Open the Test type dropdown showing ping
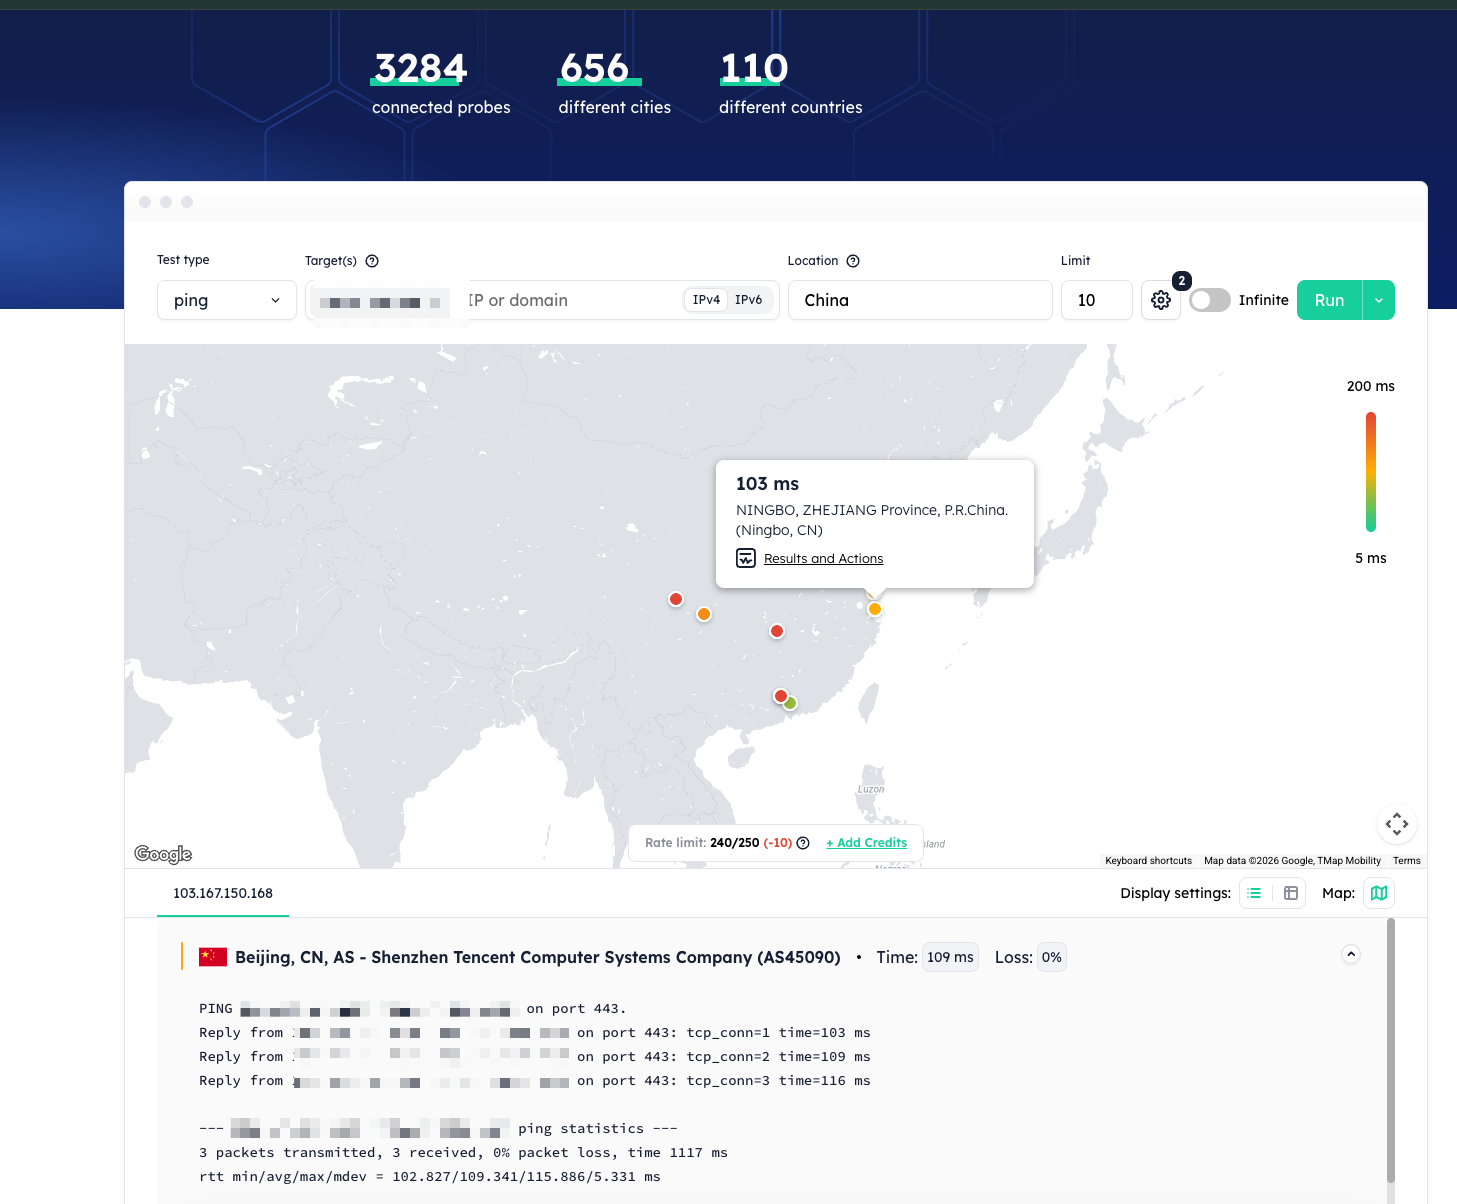Viewport: 1457px width, 1204px height. [225, 300]
